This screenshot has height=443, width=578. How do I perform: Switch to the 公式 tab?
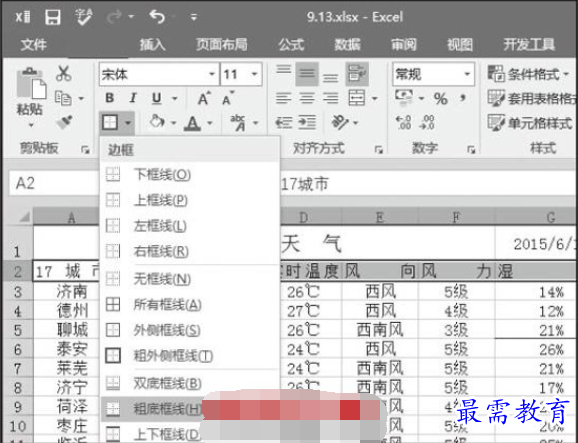[x=291, y=45]
